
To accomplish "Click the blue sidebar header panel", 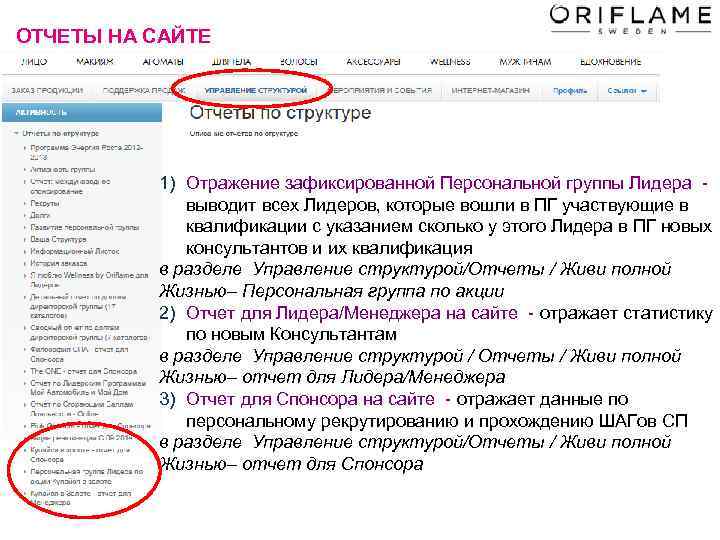I will pos(82,112).
